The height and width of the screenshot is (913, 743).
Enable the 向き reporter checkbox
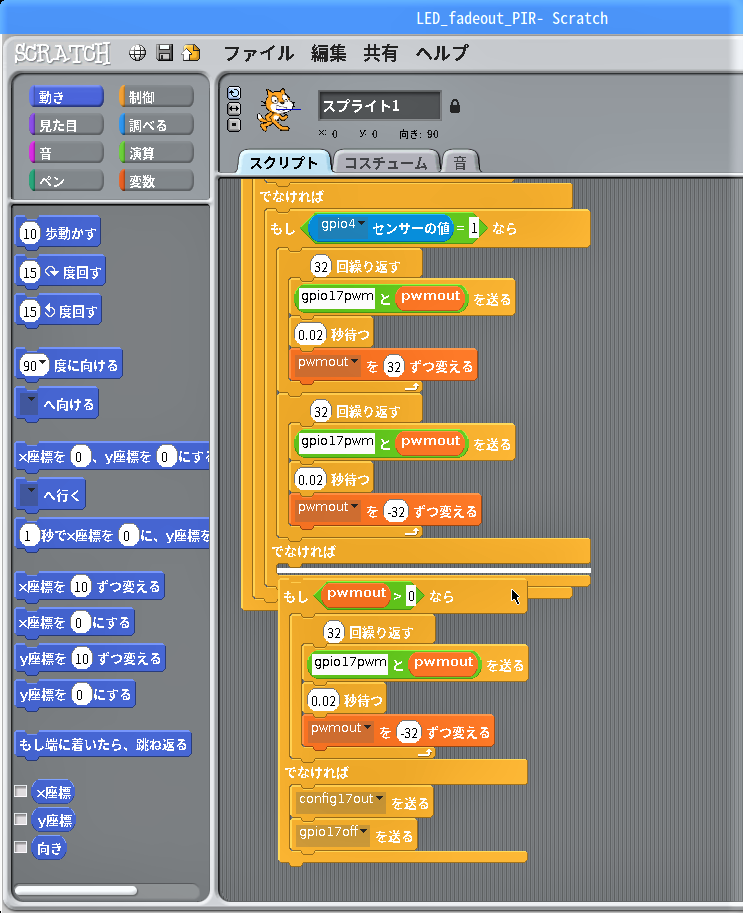pyautogui.click(x=21, y=847)
